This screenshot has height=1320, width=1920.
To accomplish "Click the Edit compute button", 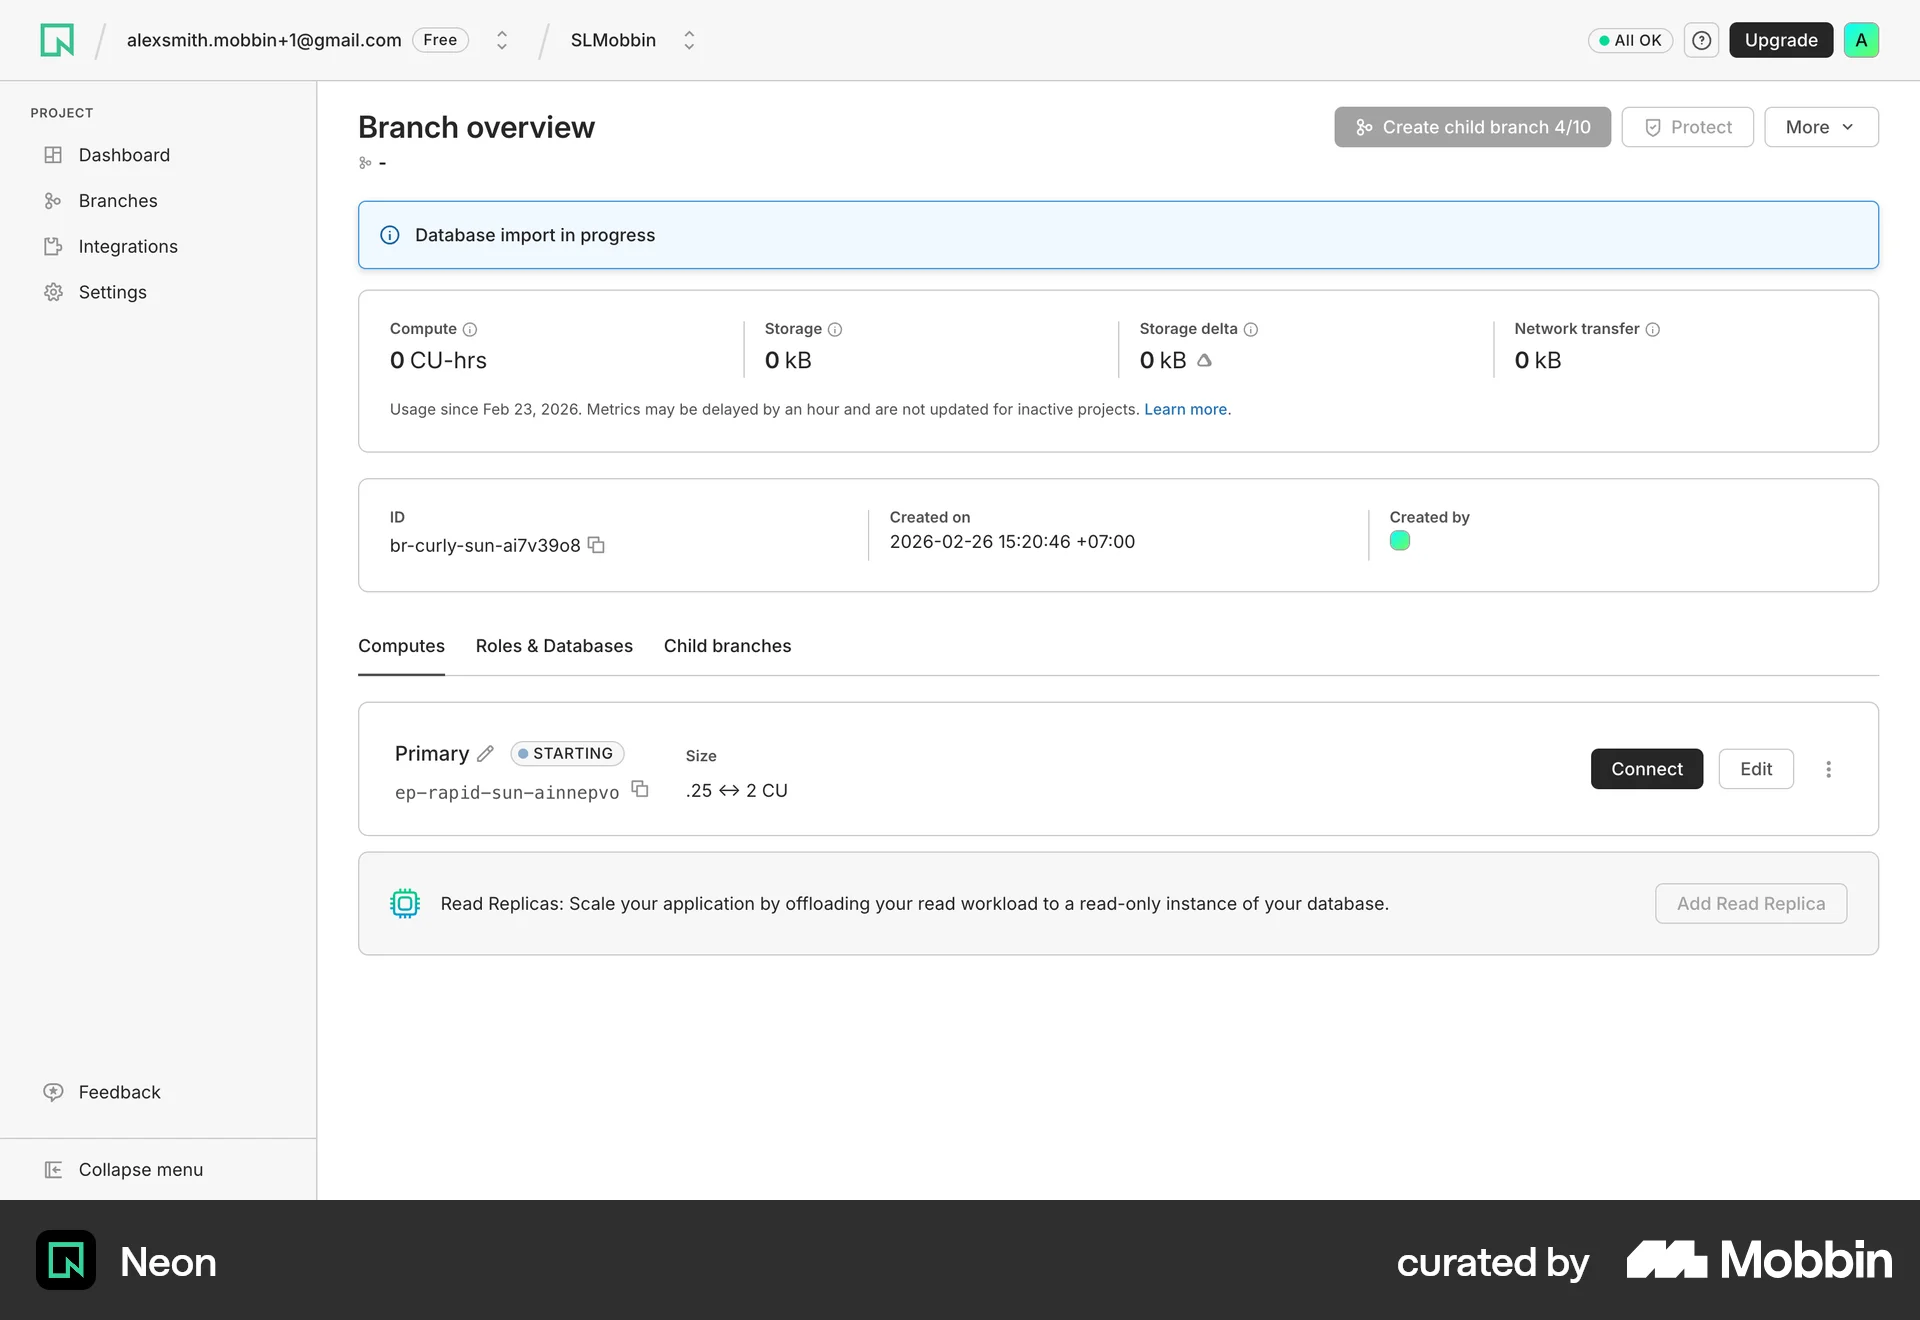I will point(1755,769).
